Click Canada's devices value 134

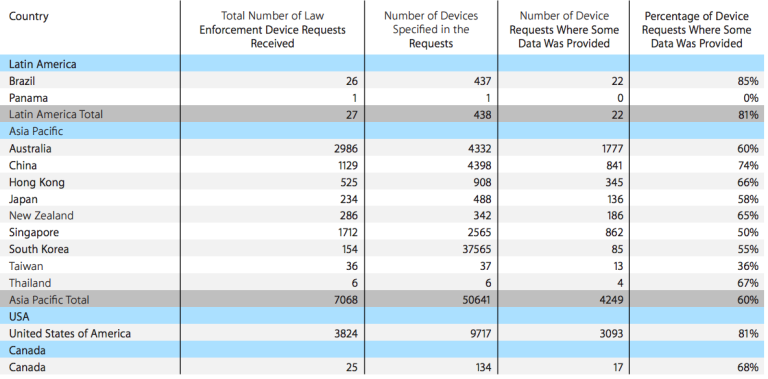pyautogui.click(x=482, y=367)
